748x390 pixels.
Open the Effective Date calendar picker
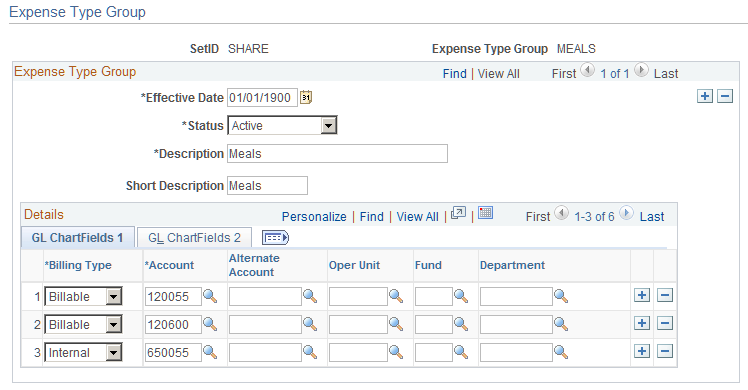(x=306, y=97)
